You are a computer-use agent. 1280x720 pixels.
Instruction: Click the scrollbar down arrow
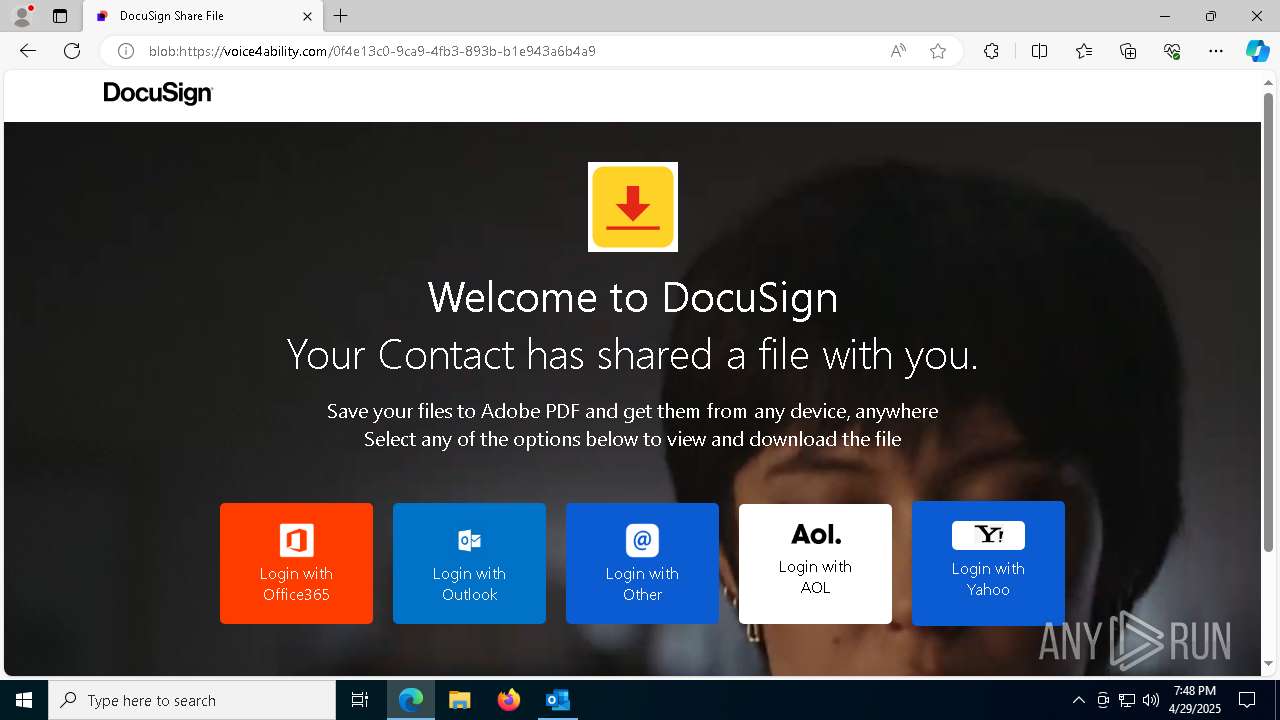coord(1268,663)
